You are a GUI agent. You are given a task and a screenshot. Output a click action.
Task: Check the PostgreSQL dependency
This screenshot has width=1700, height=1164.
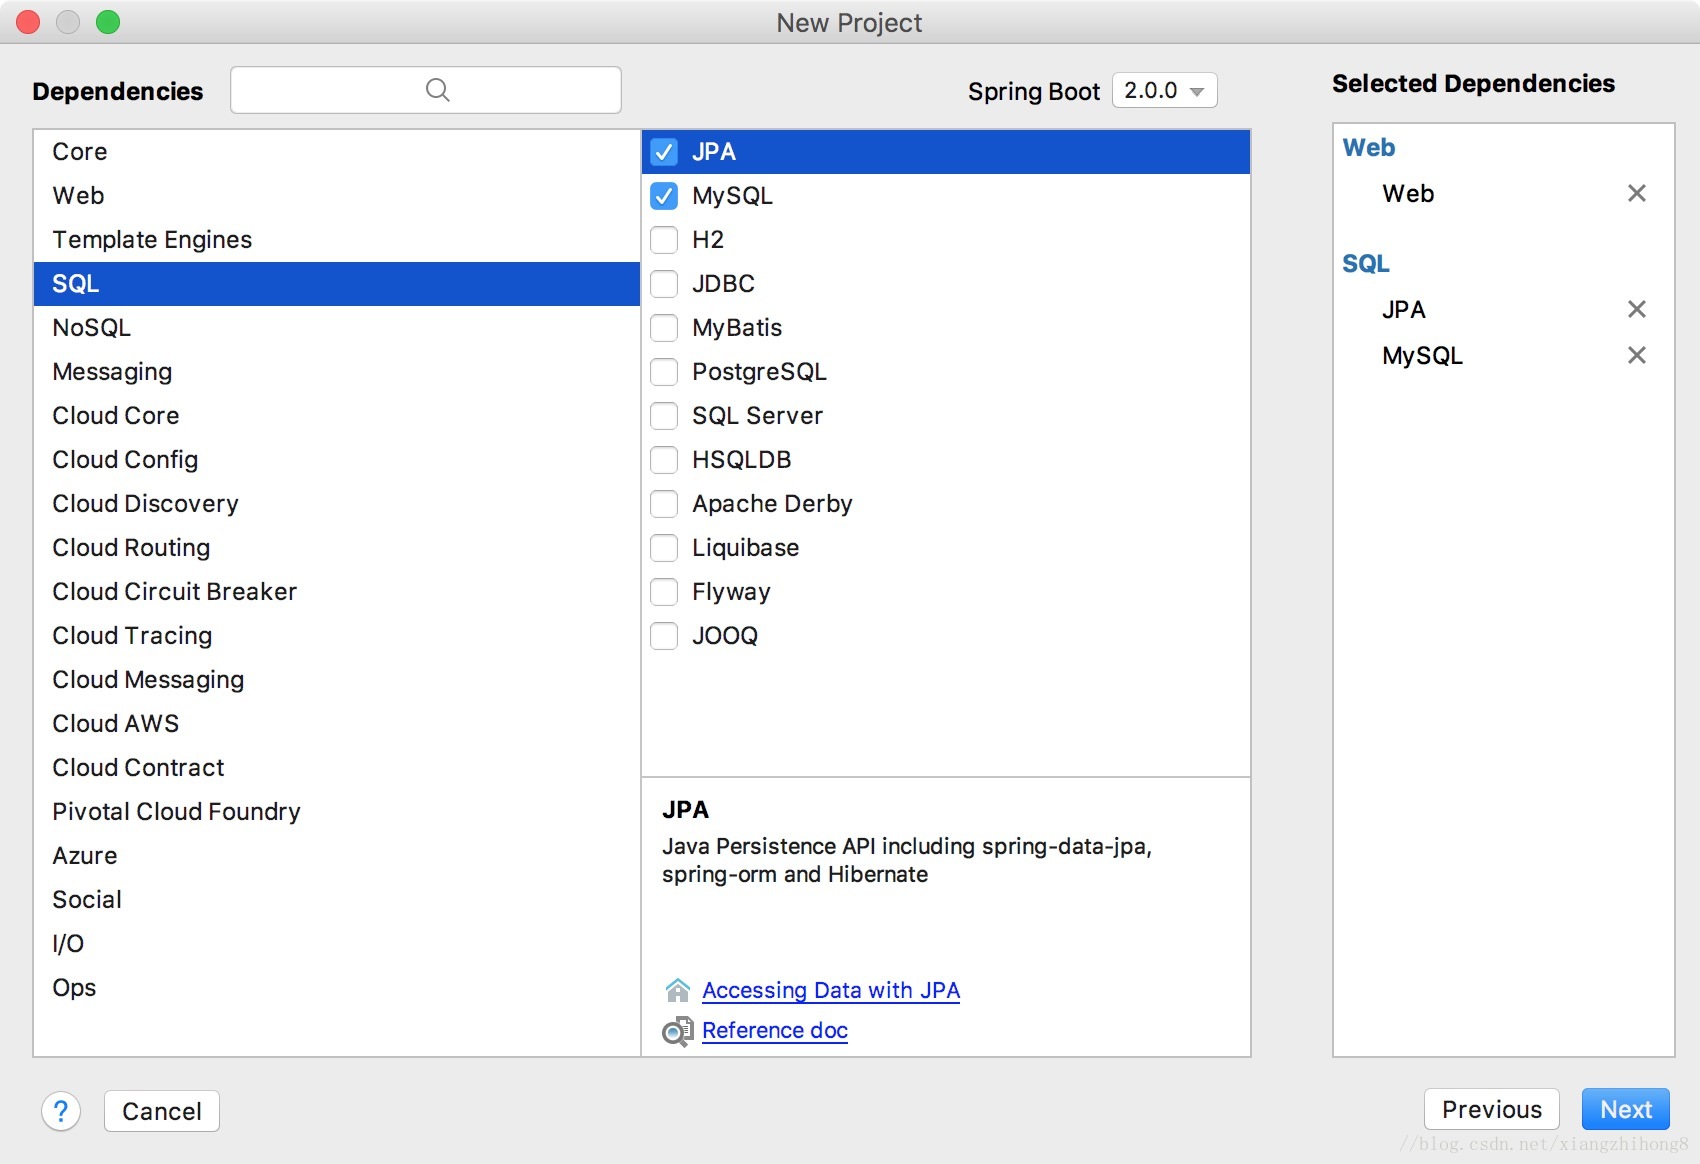click(664, 372)
